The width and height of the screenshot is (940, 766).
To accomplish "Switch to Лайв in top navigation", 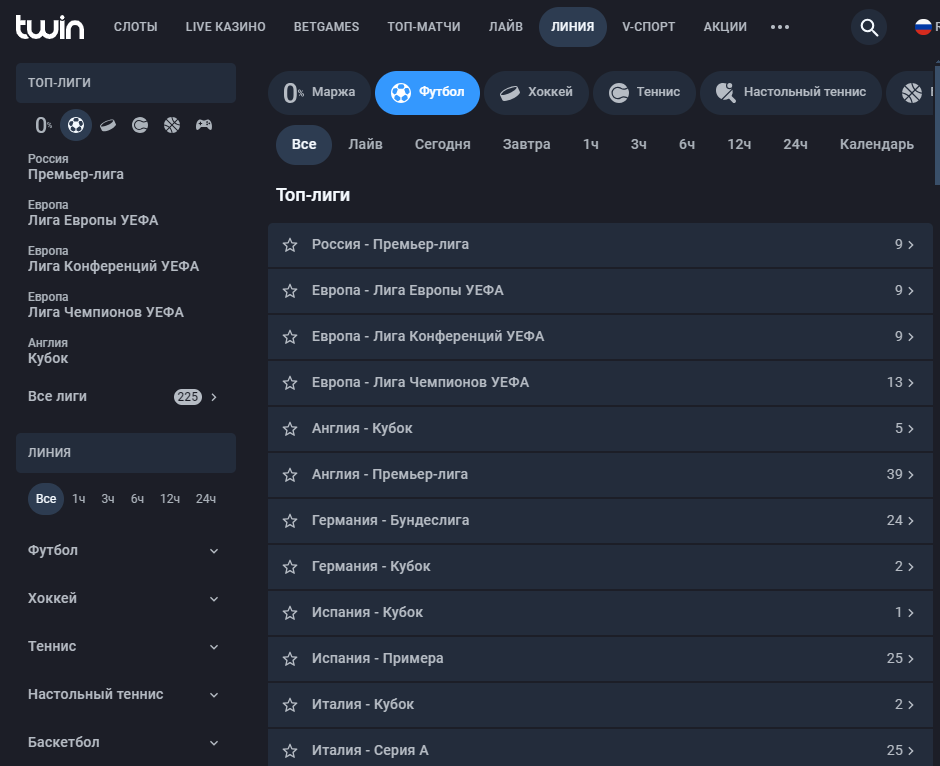I will click(505, 27).
